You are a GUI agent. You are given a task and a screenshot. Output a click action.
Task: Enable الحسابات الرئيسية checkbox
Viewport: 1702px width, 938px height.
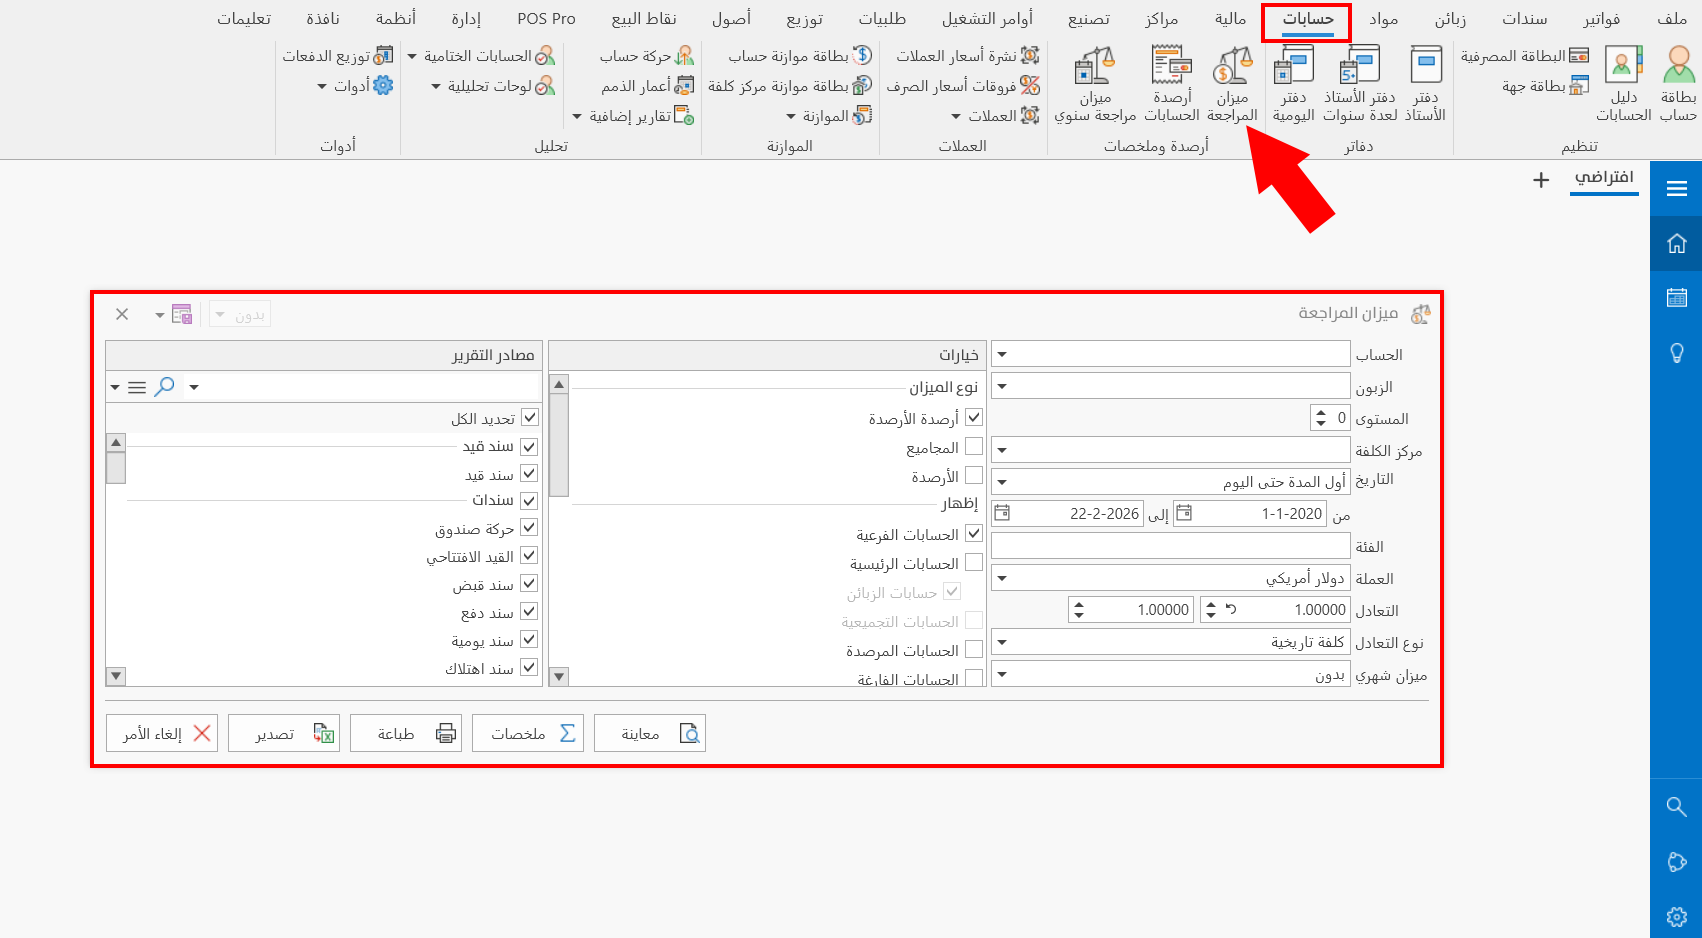coord(974,562)
